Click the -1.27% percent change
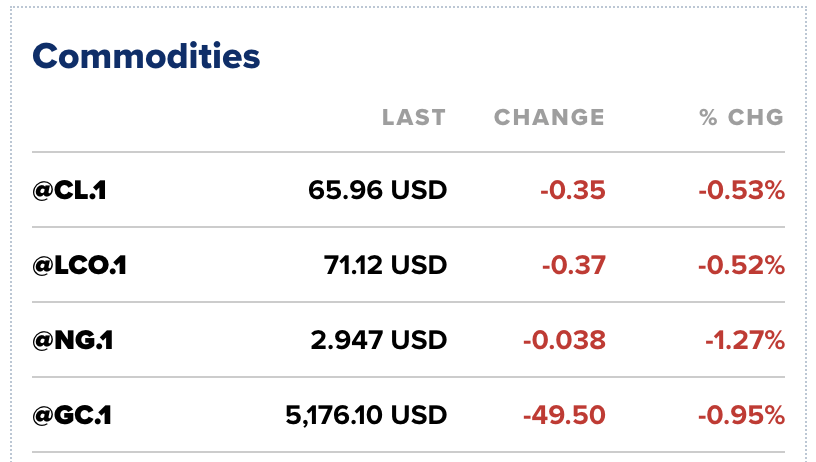 [x=744, y=340]
